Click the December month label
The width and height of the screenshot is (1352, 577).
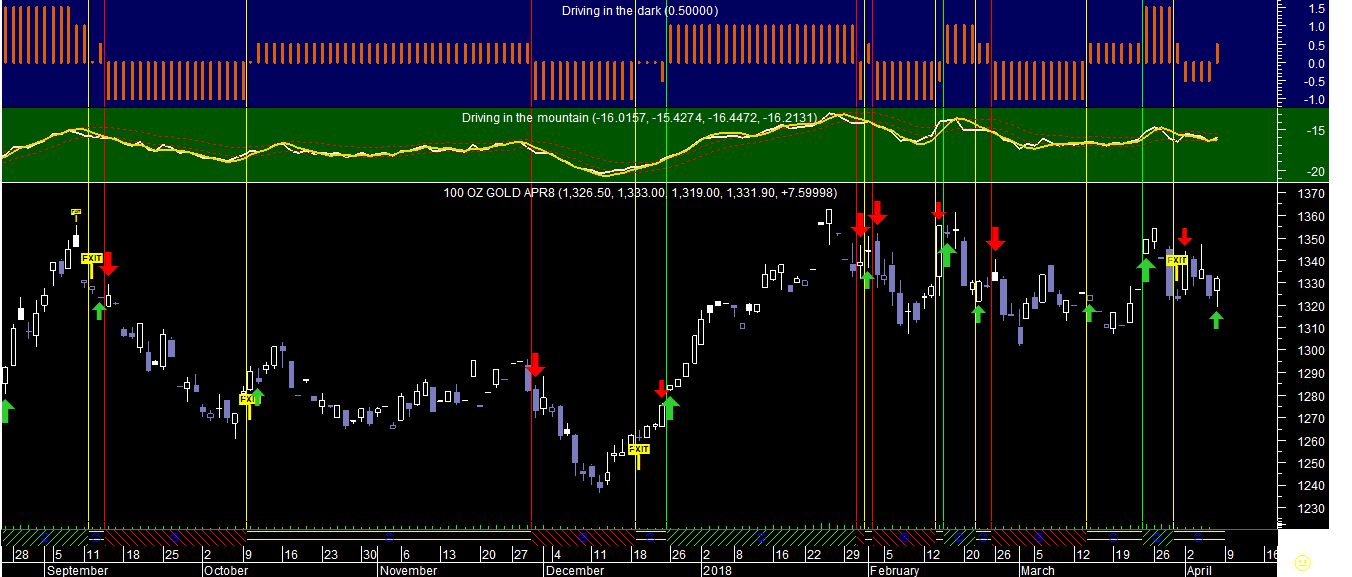coord(575,570)
